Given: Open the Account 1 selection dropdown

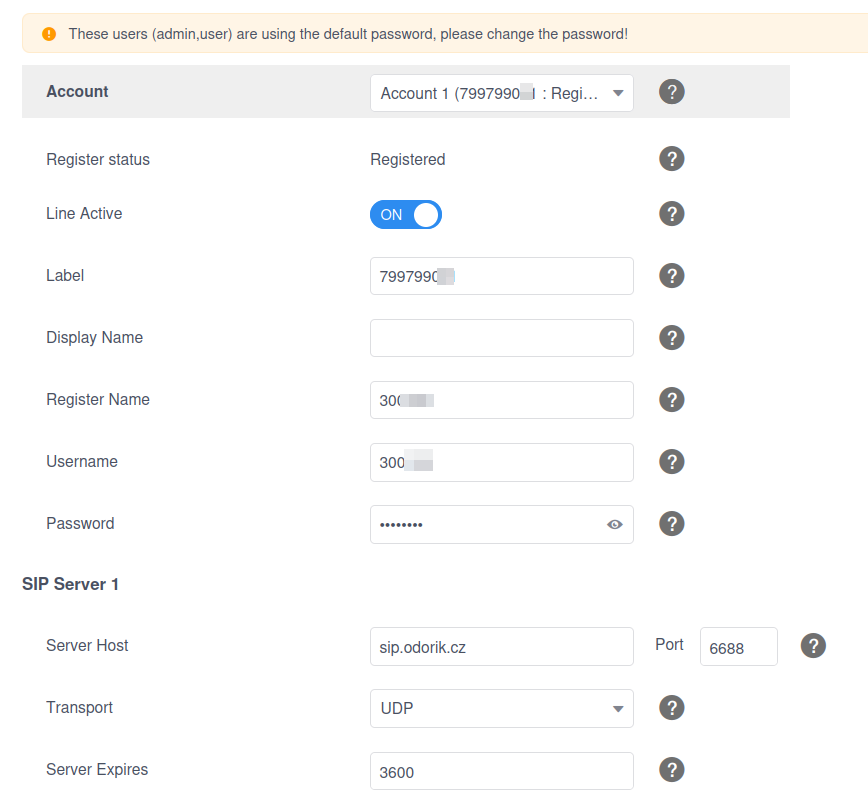Looking at the screenshot, I should pyautogui.click(x=502, y=93).
